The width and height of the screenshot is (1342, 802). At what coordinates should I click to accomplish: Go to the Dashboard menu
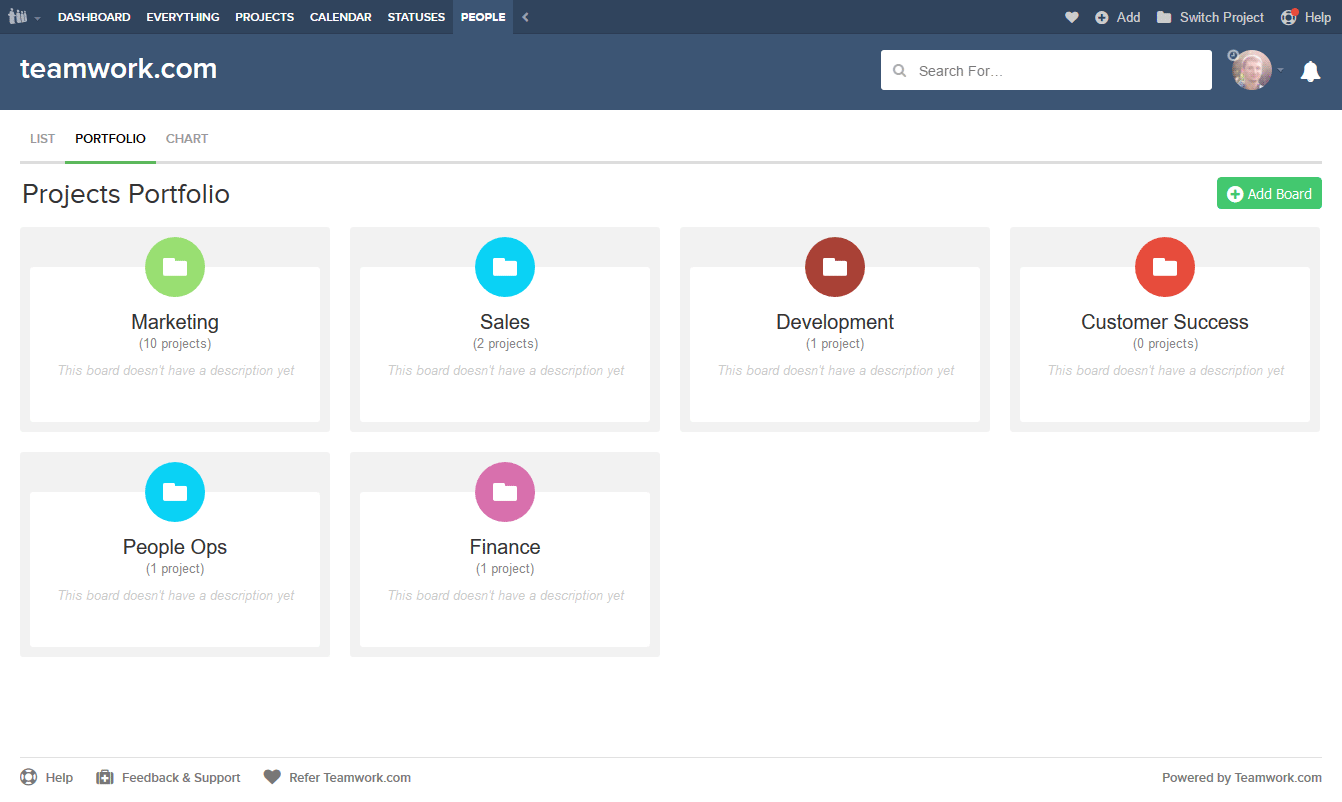[94, 17]
